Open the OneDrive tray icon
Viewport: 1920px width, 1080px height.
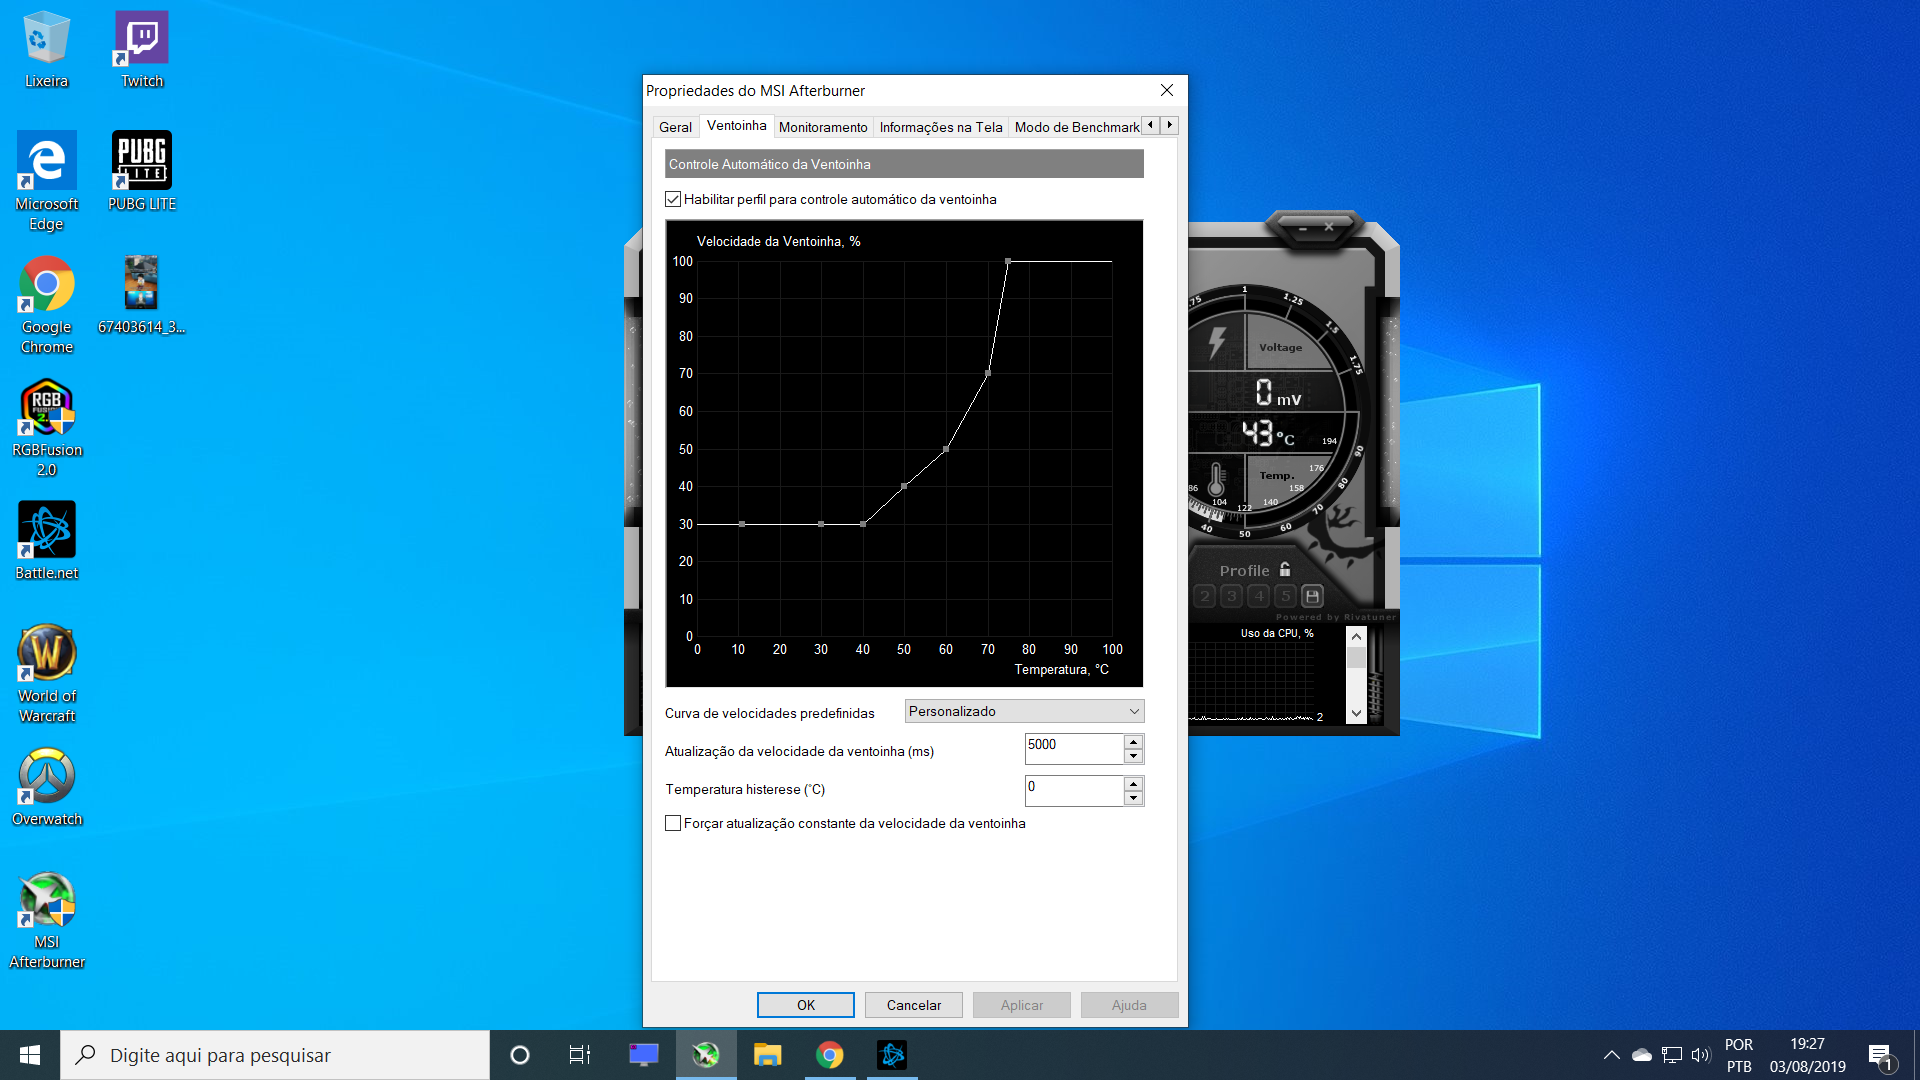(x=1642, y=1055)
